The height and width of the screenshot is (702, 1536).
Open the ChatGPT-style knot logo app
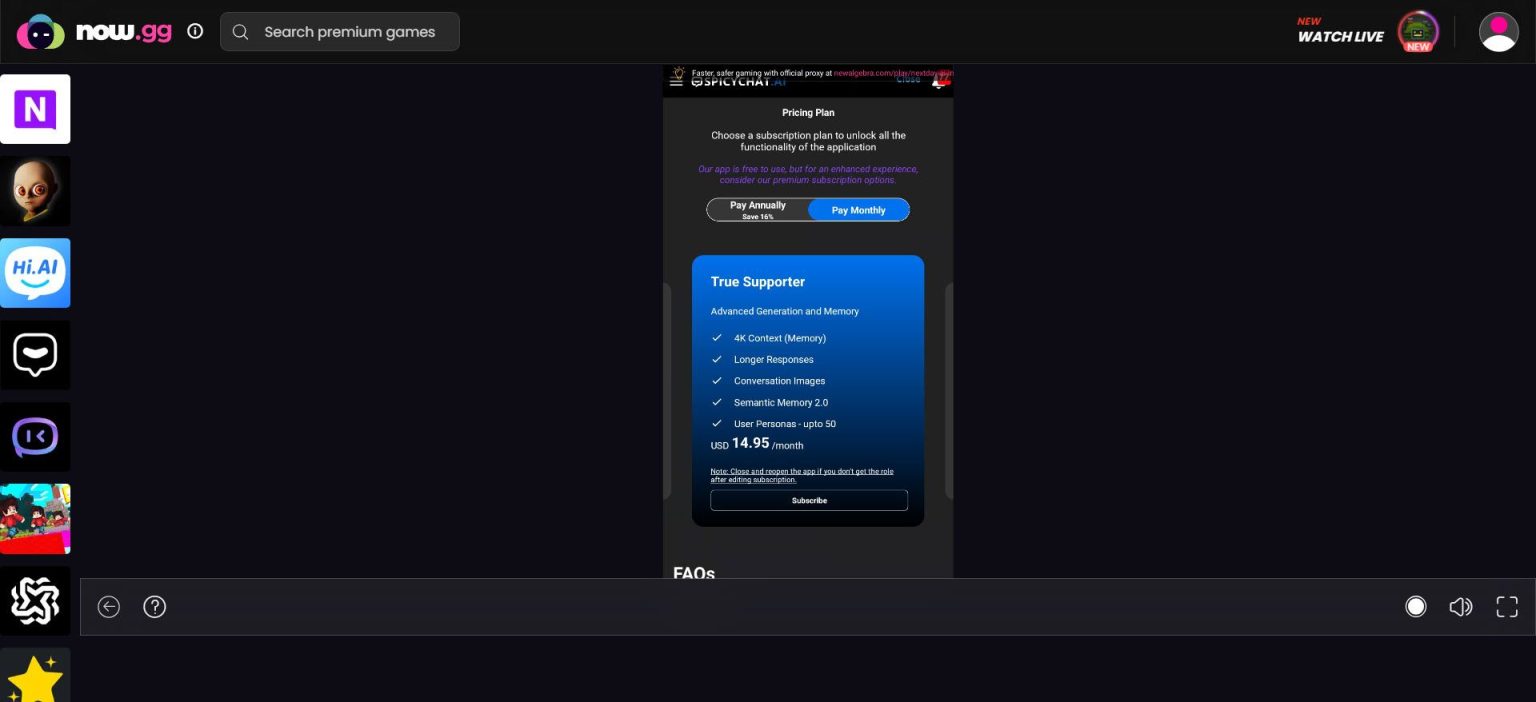[x=35, y=601]
